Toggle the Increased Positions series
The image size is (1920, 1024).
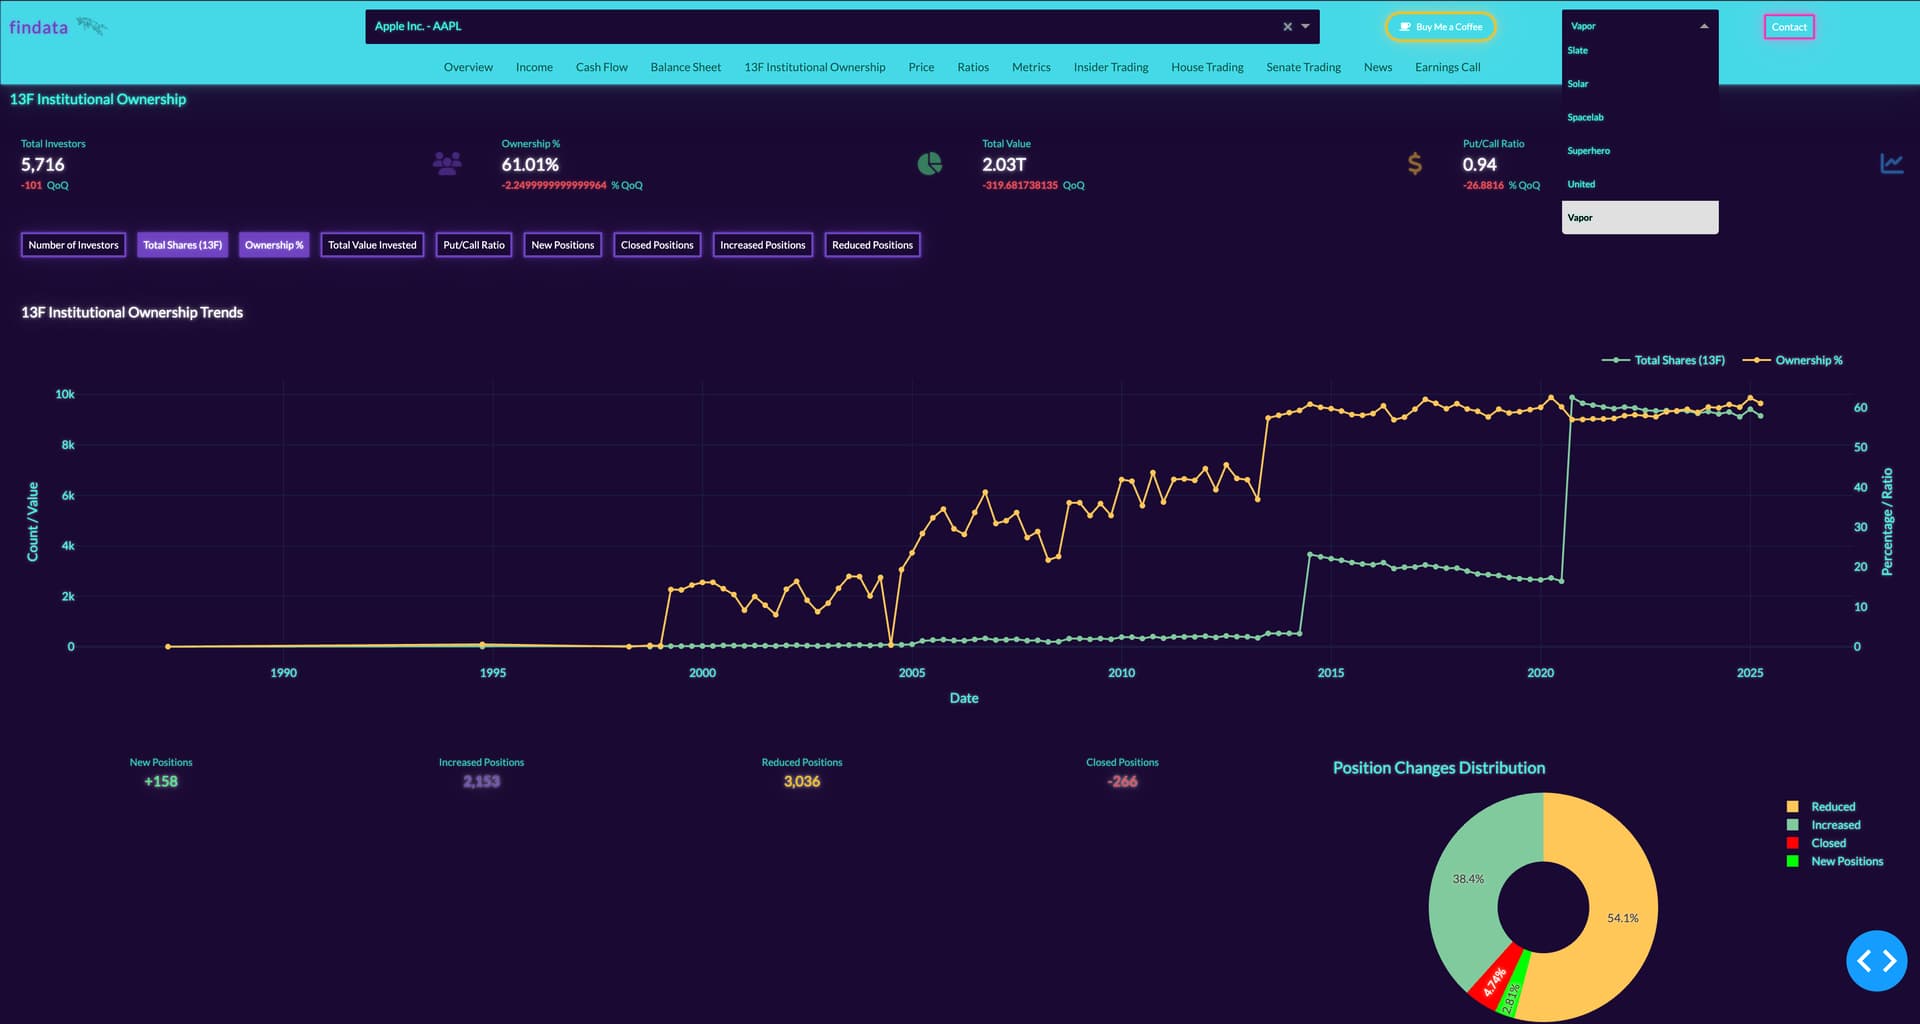point(763,245)
